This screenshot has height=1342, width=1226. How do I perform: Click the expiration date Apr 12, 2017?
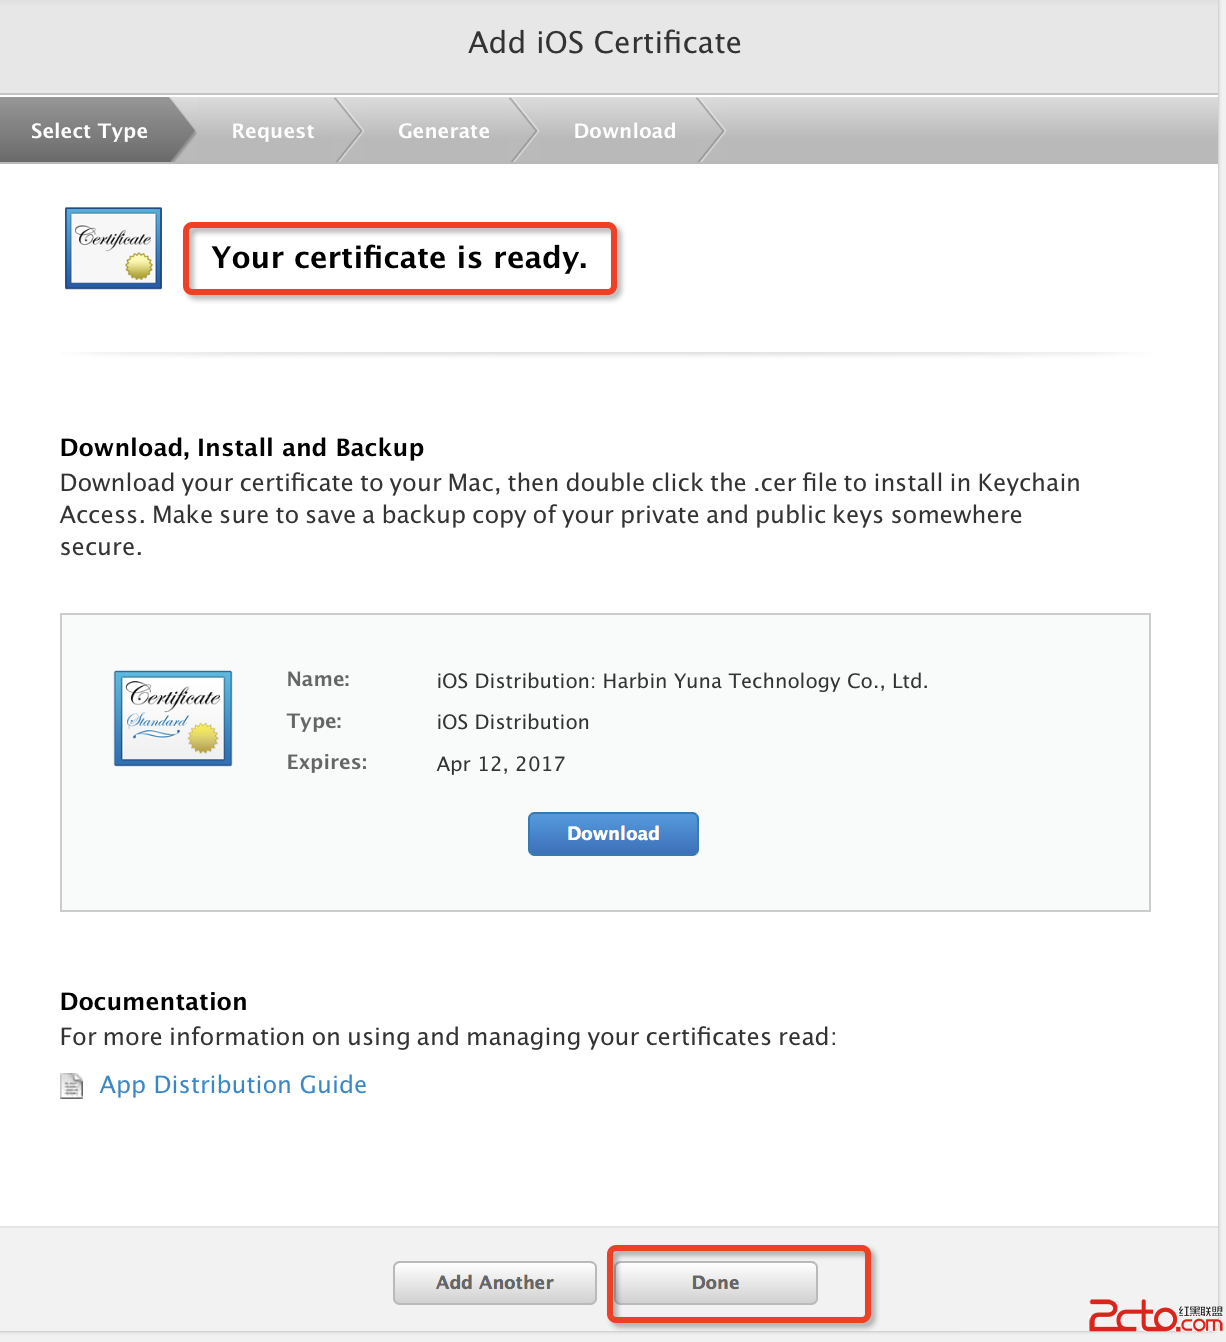click(x=501, y=764)
